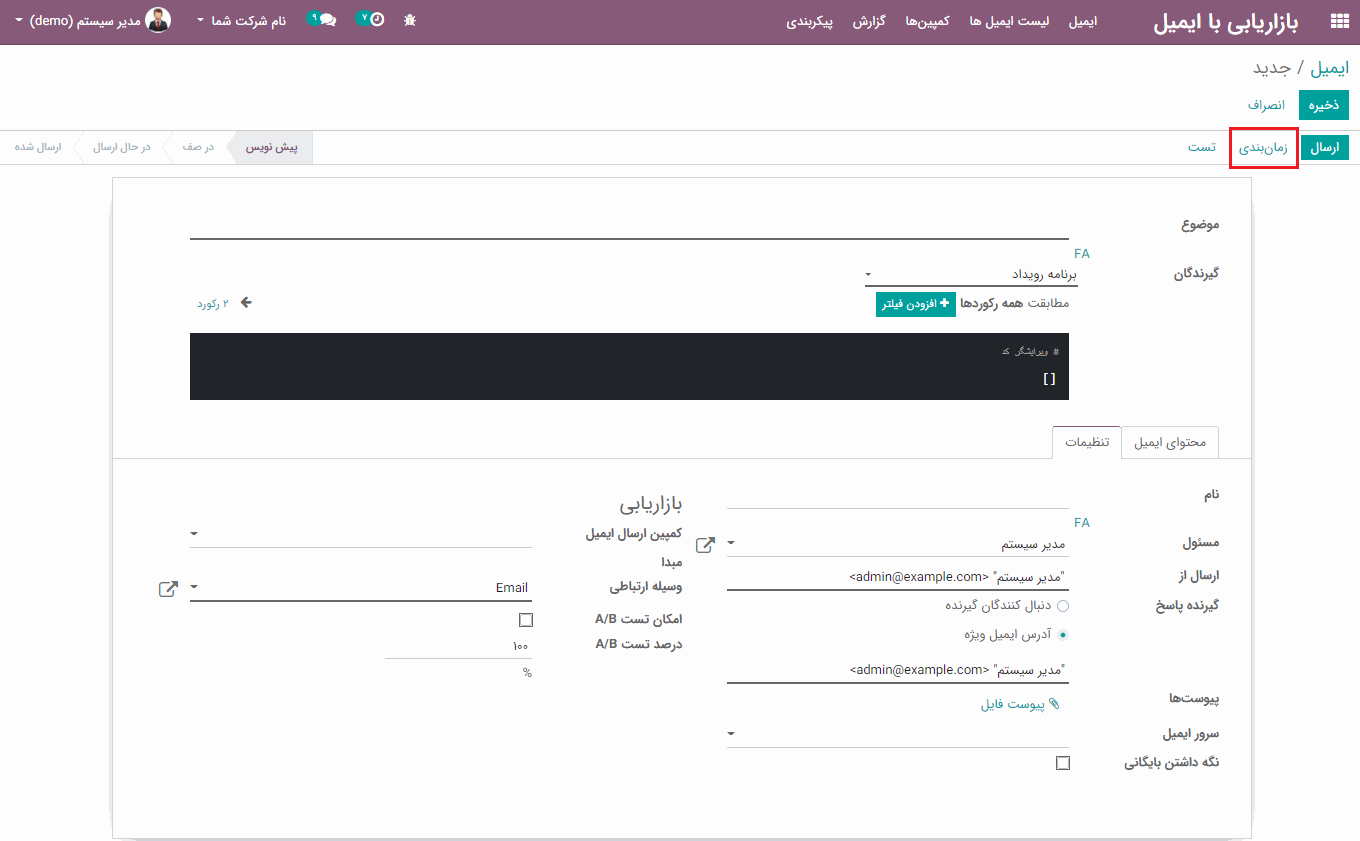Select the آدرس ایمیل ویژه radio option
This screenshot has width=1360, height=841.
point(1063,634)
